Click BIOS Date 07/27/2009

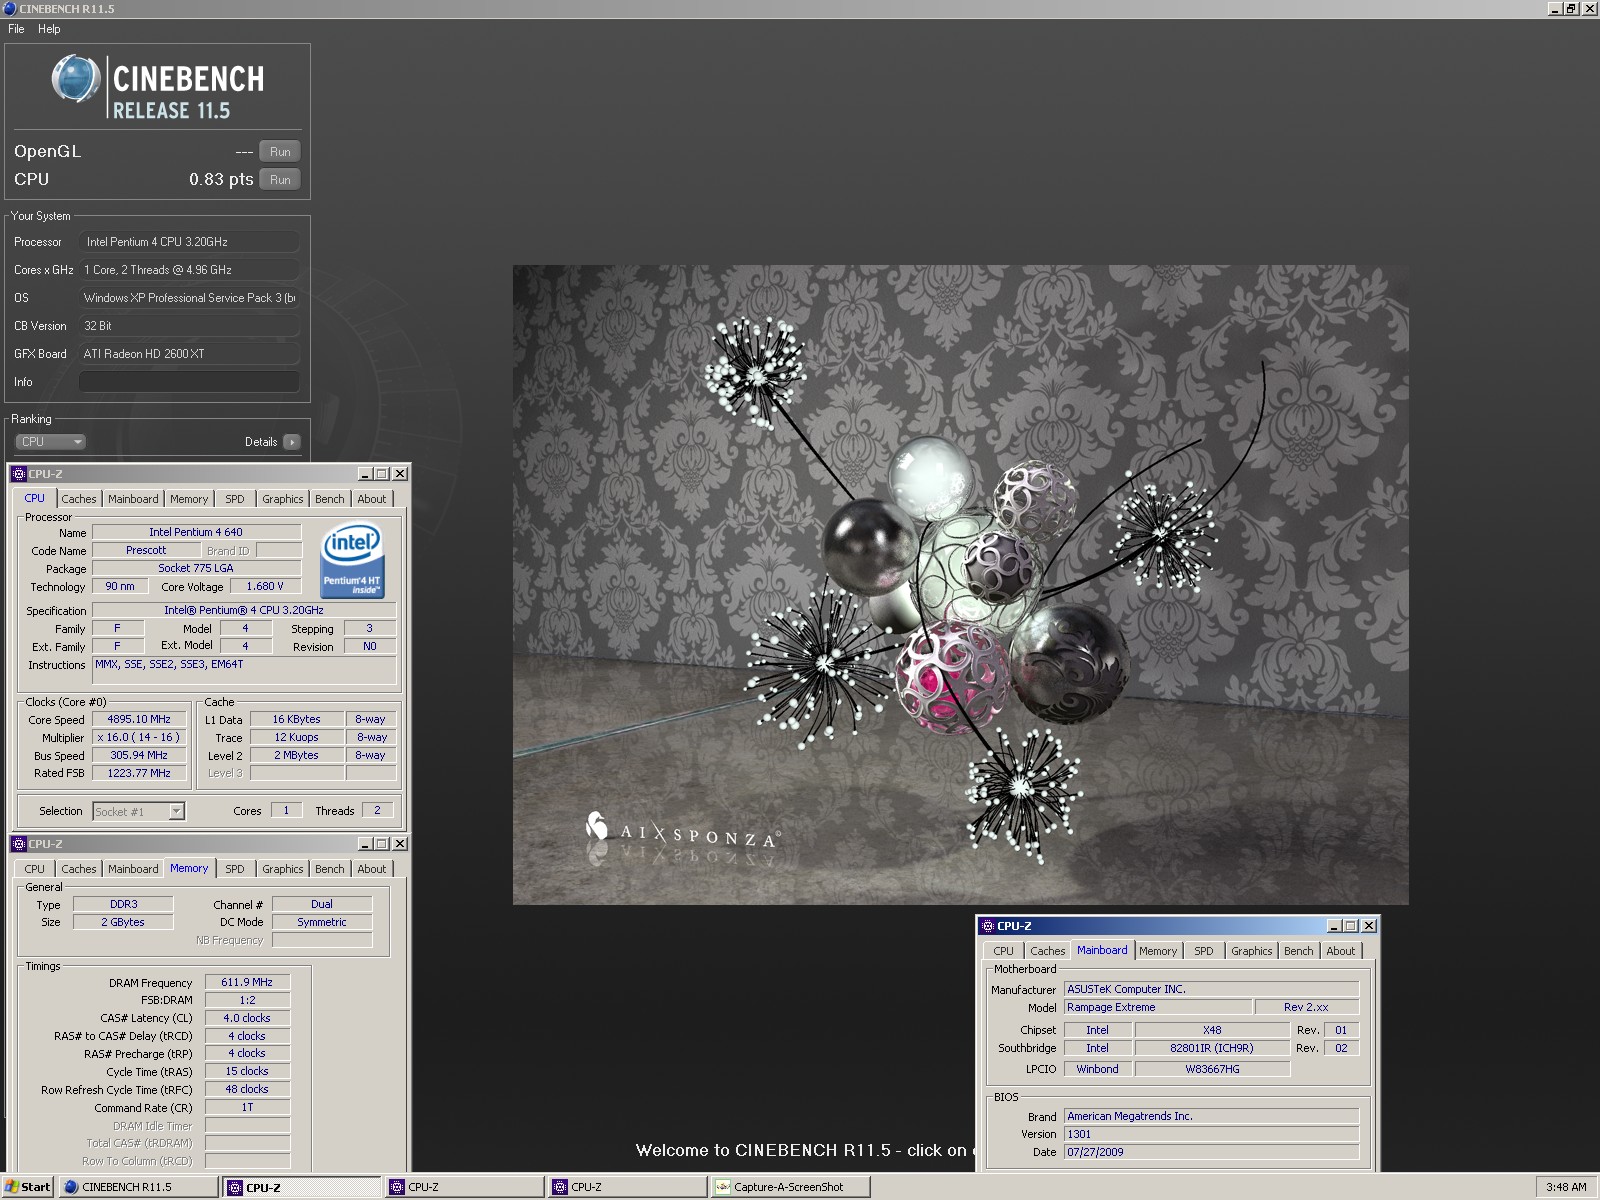pos(1211,1152)
